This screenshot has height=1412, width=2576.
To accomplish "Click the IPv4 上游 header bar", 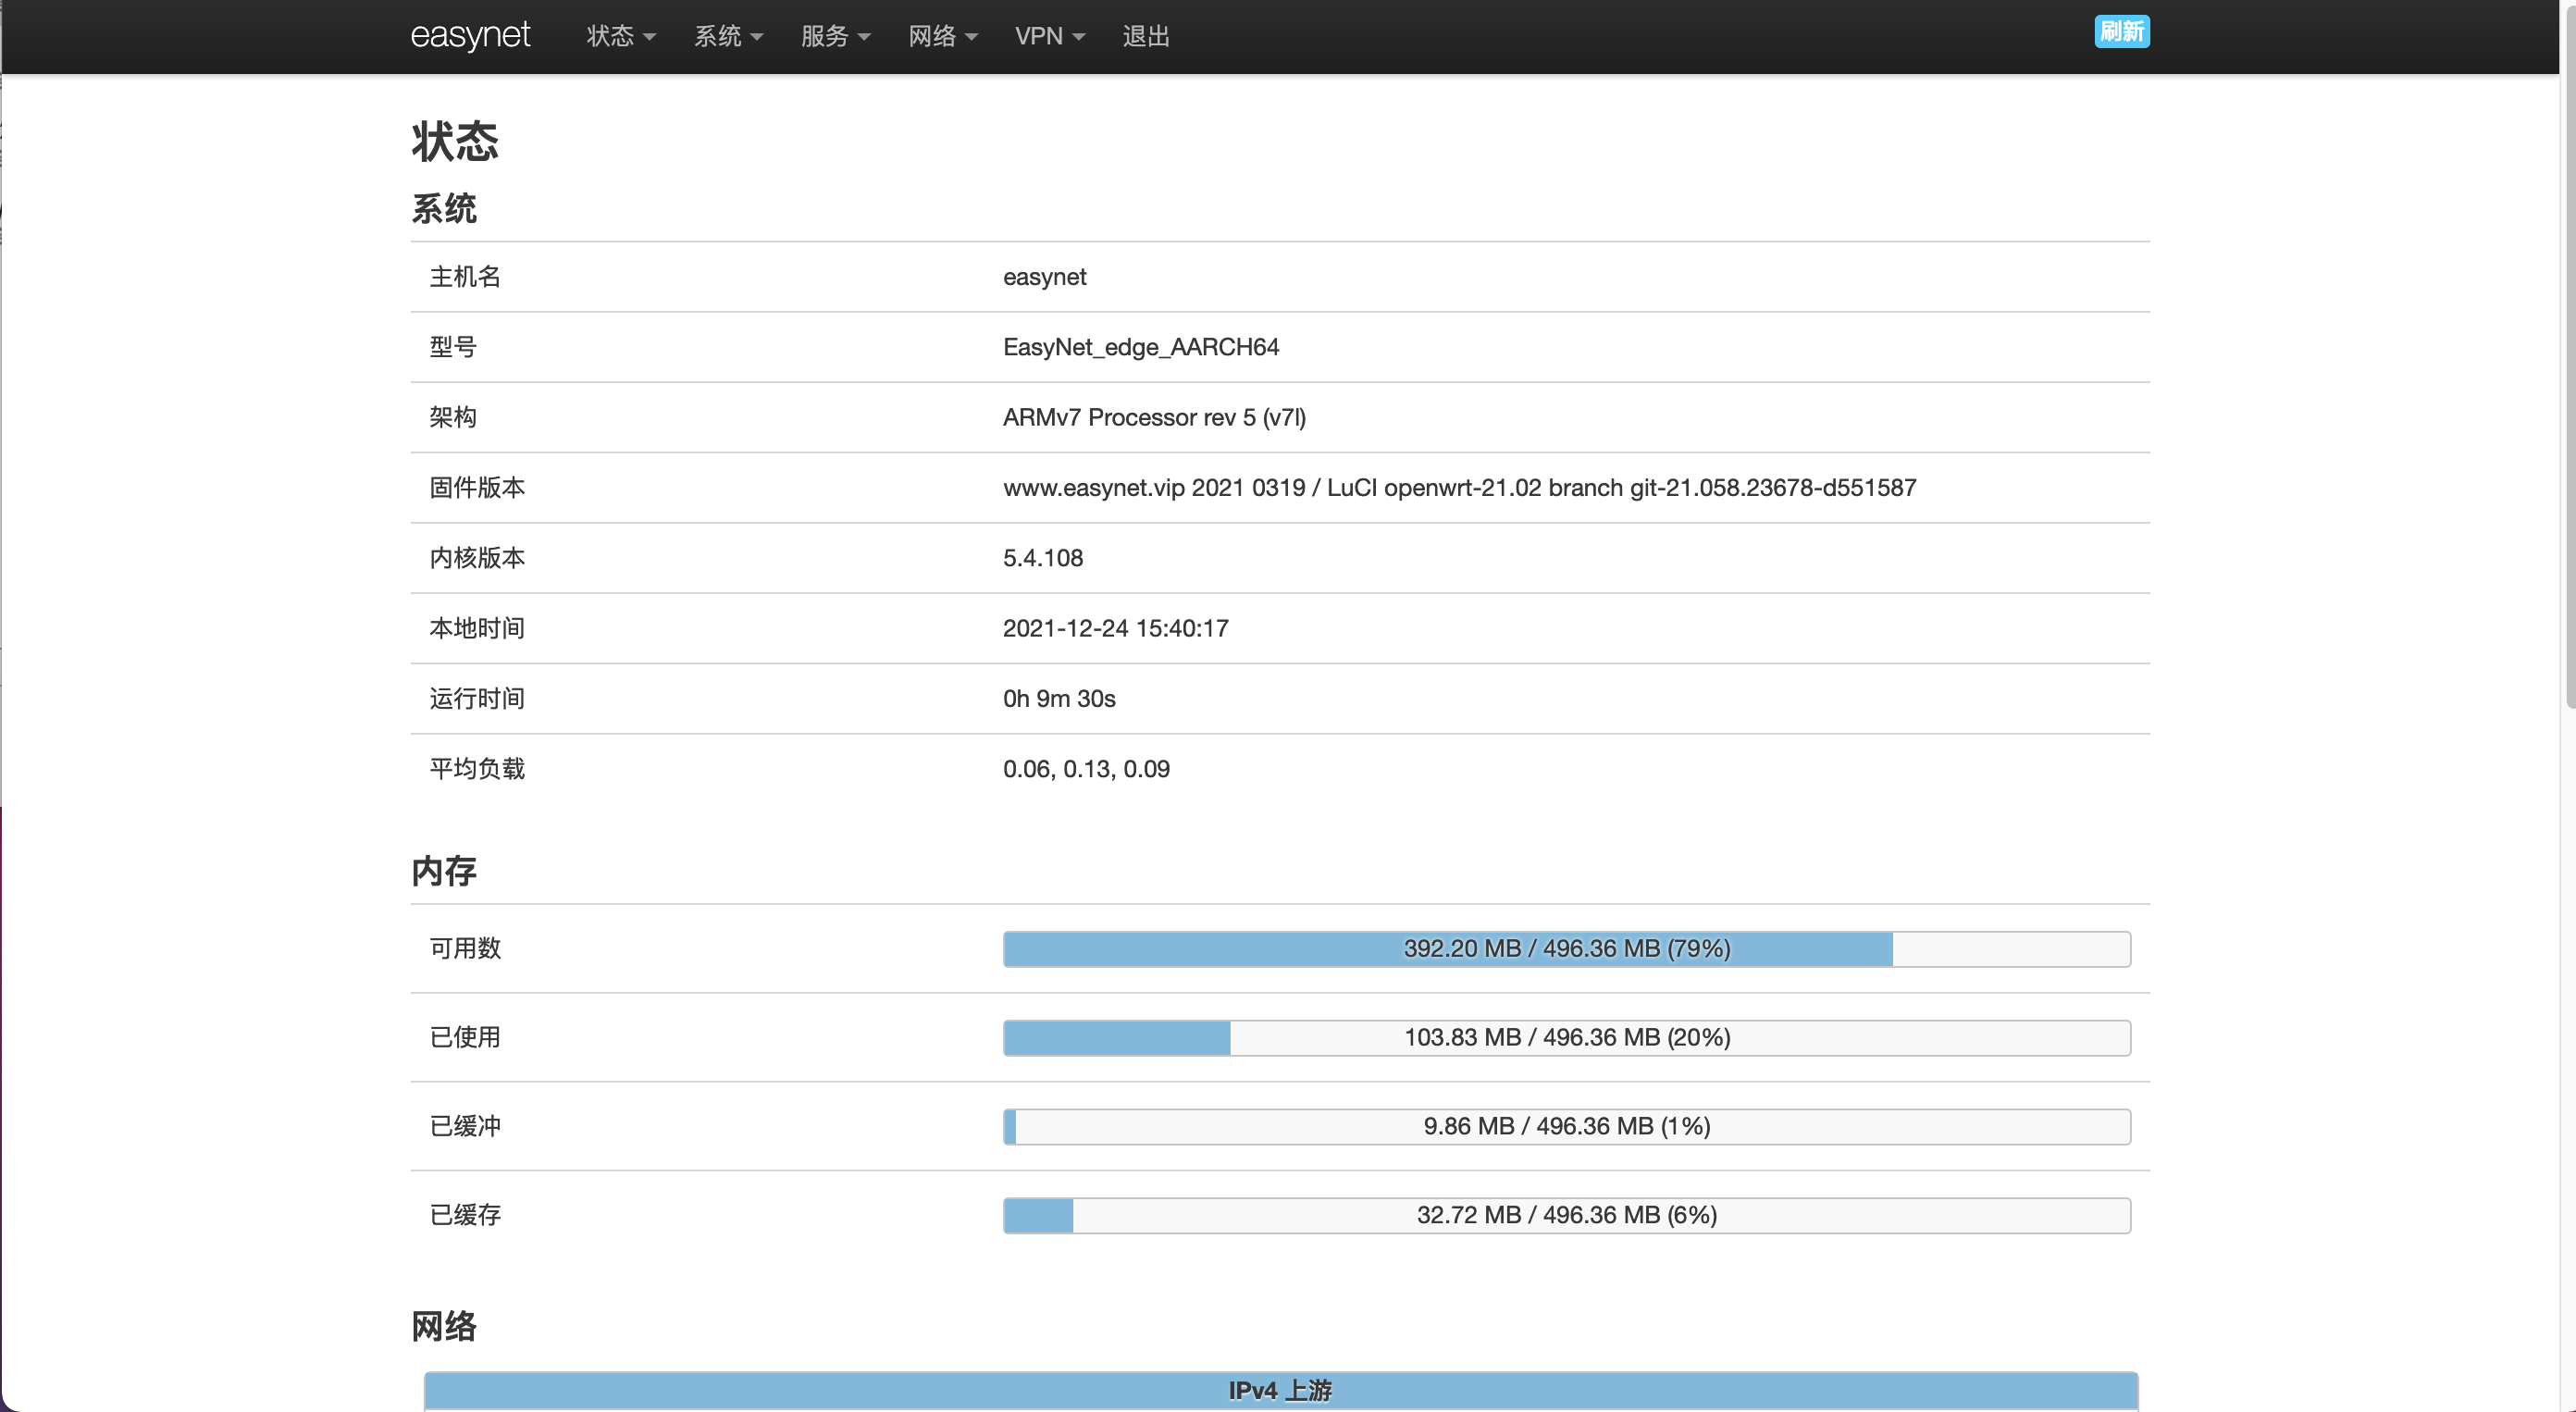I will coord(1281,1391).
